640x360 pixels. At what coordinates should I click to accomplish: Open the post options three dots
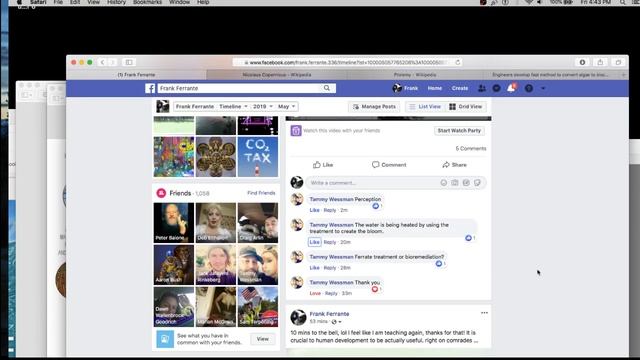click(x=484, y=313)
